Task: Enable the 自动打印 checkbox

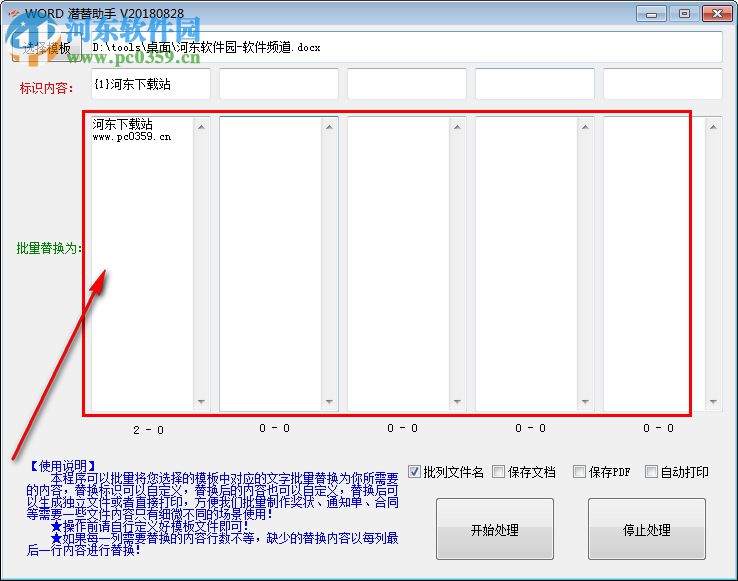Action: [651, 471]
